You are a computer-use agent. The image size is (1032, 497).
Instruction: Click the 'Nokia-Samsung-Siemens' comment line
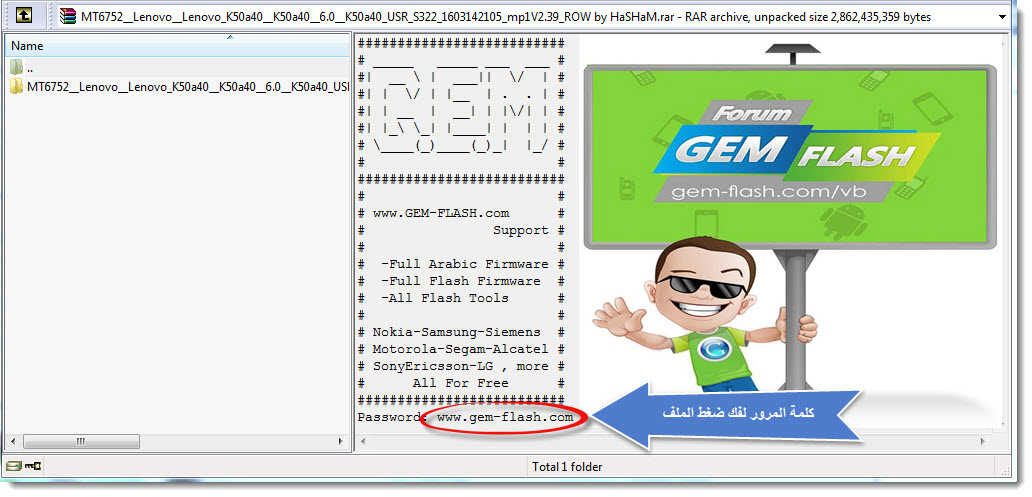point(457,332)
